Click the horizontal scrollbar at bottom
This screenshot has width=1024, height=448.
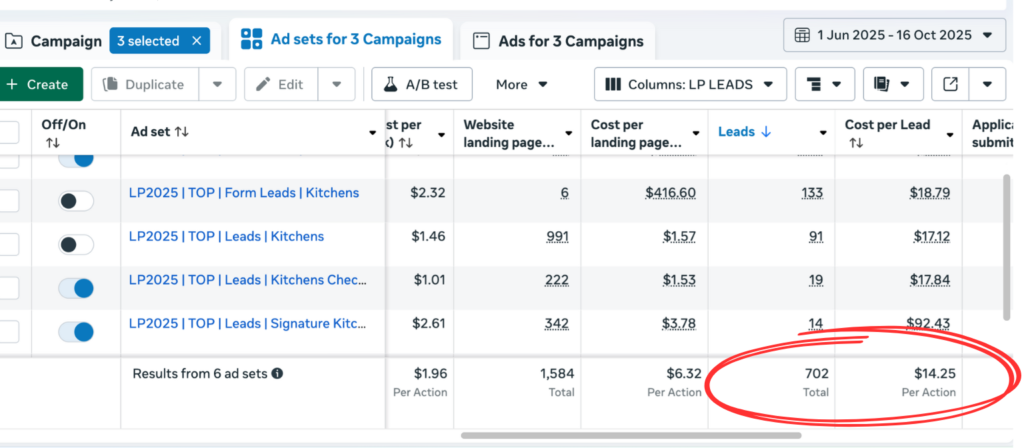(630, 435)
